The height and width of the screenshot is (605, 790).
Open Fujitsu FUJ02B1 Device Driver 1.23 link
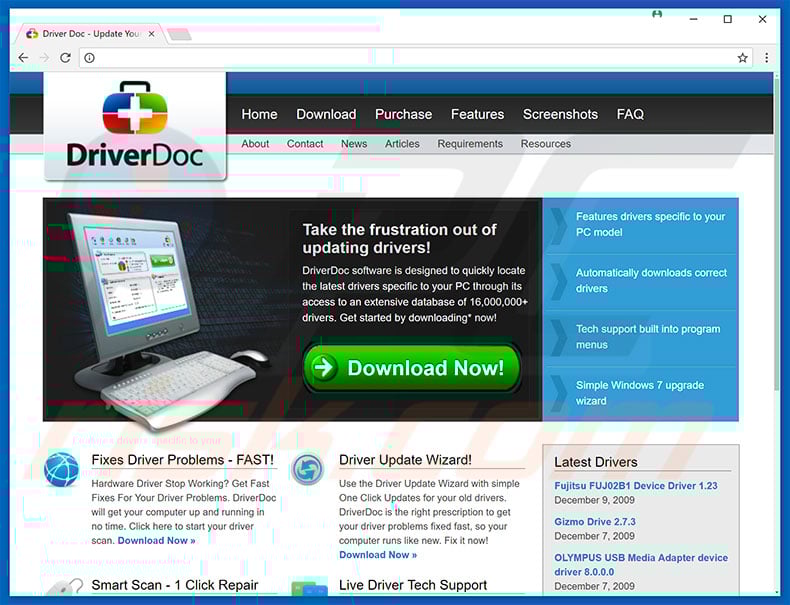[636, 486]
